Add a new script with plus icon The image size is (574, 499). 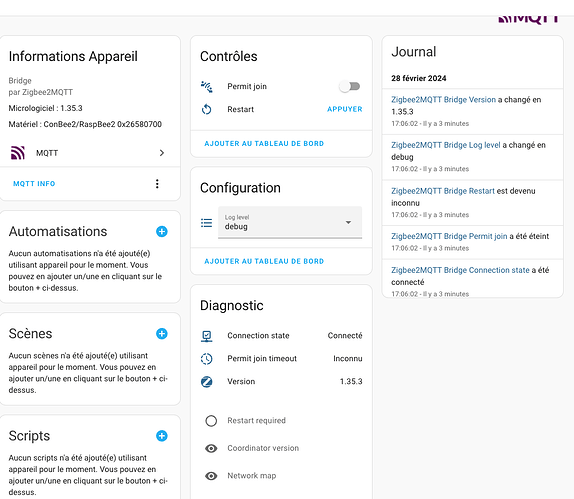162,436
